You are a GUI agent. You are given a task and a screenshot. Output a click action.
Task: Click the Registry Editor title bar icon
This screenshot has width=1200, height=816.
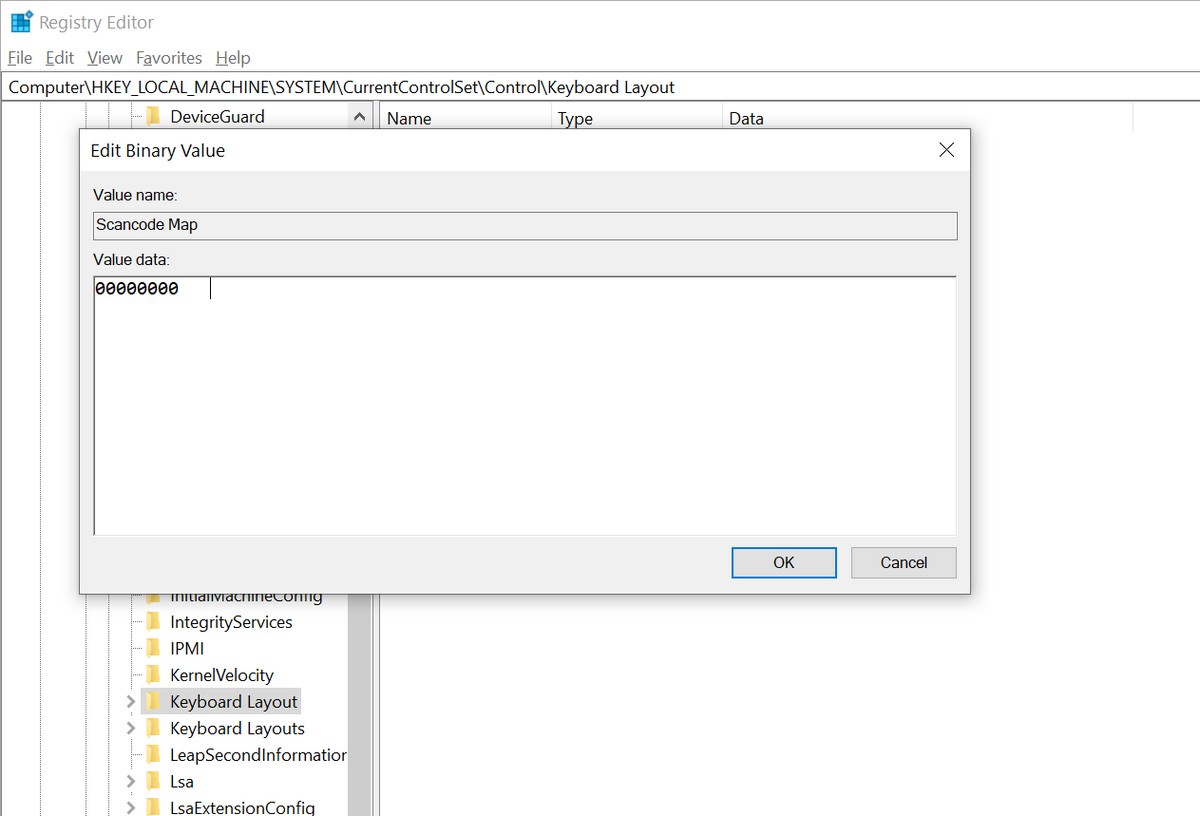pyautogui.click(x=21, y=22)
